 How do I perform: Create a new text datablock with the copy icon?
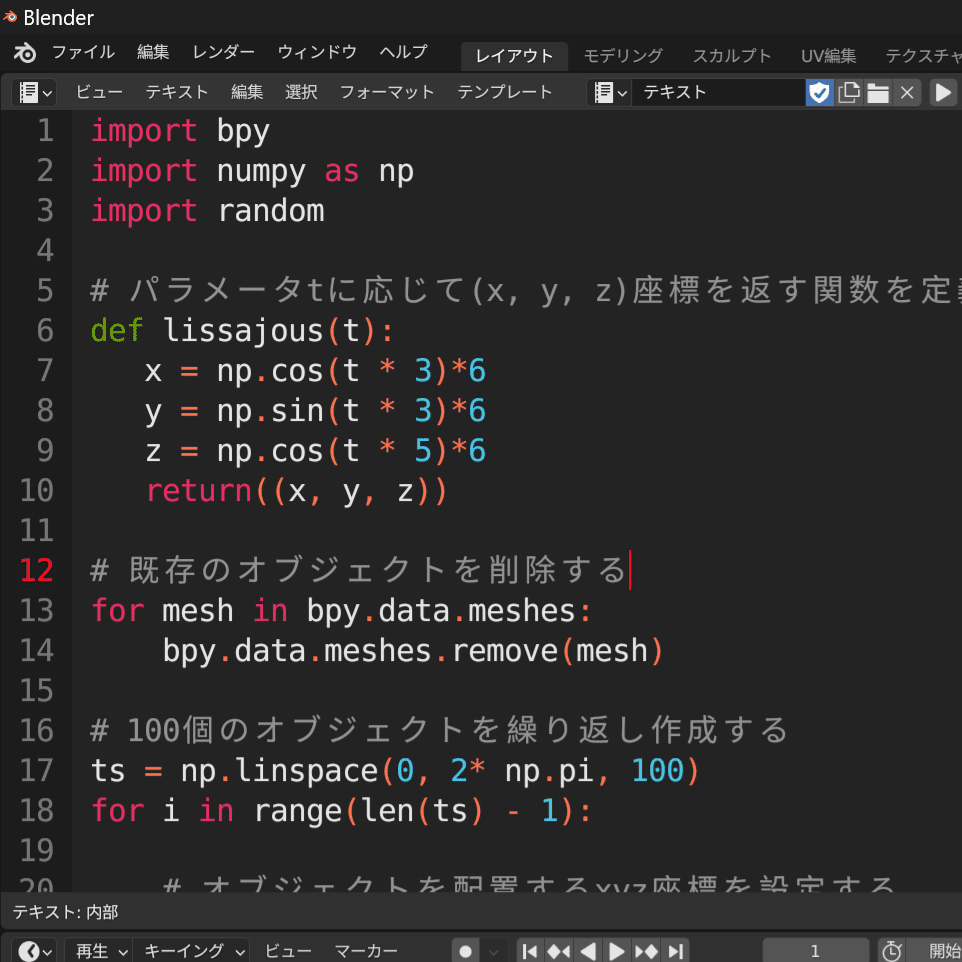coord(849,92)
